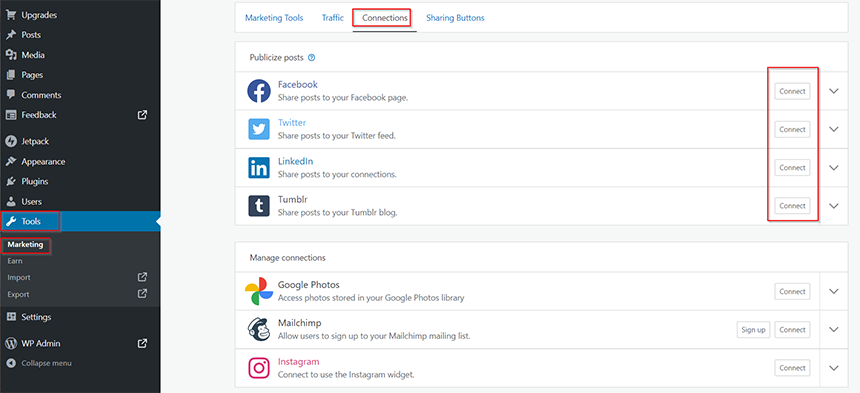Open the Import submenu item
This screenshot has width=860, height=393.
coord(19,277)
